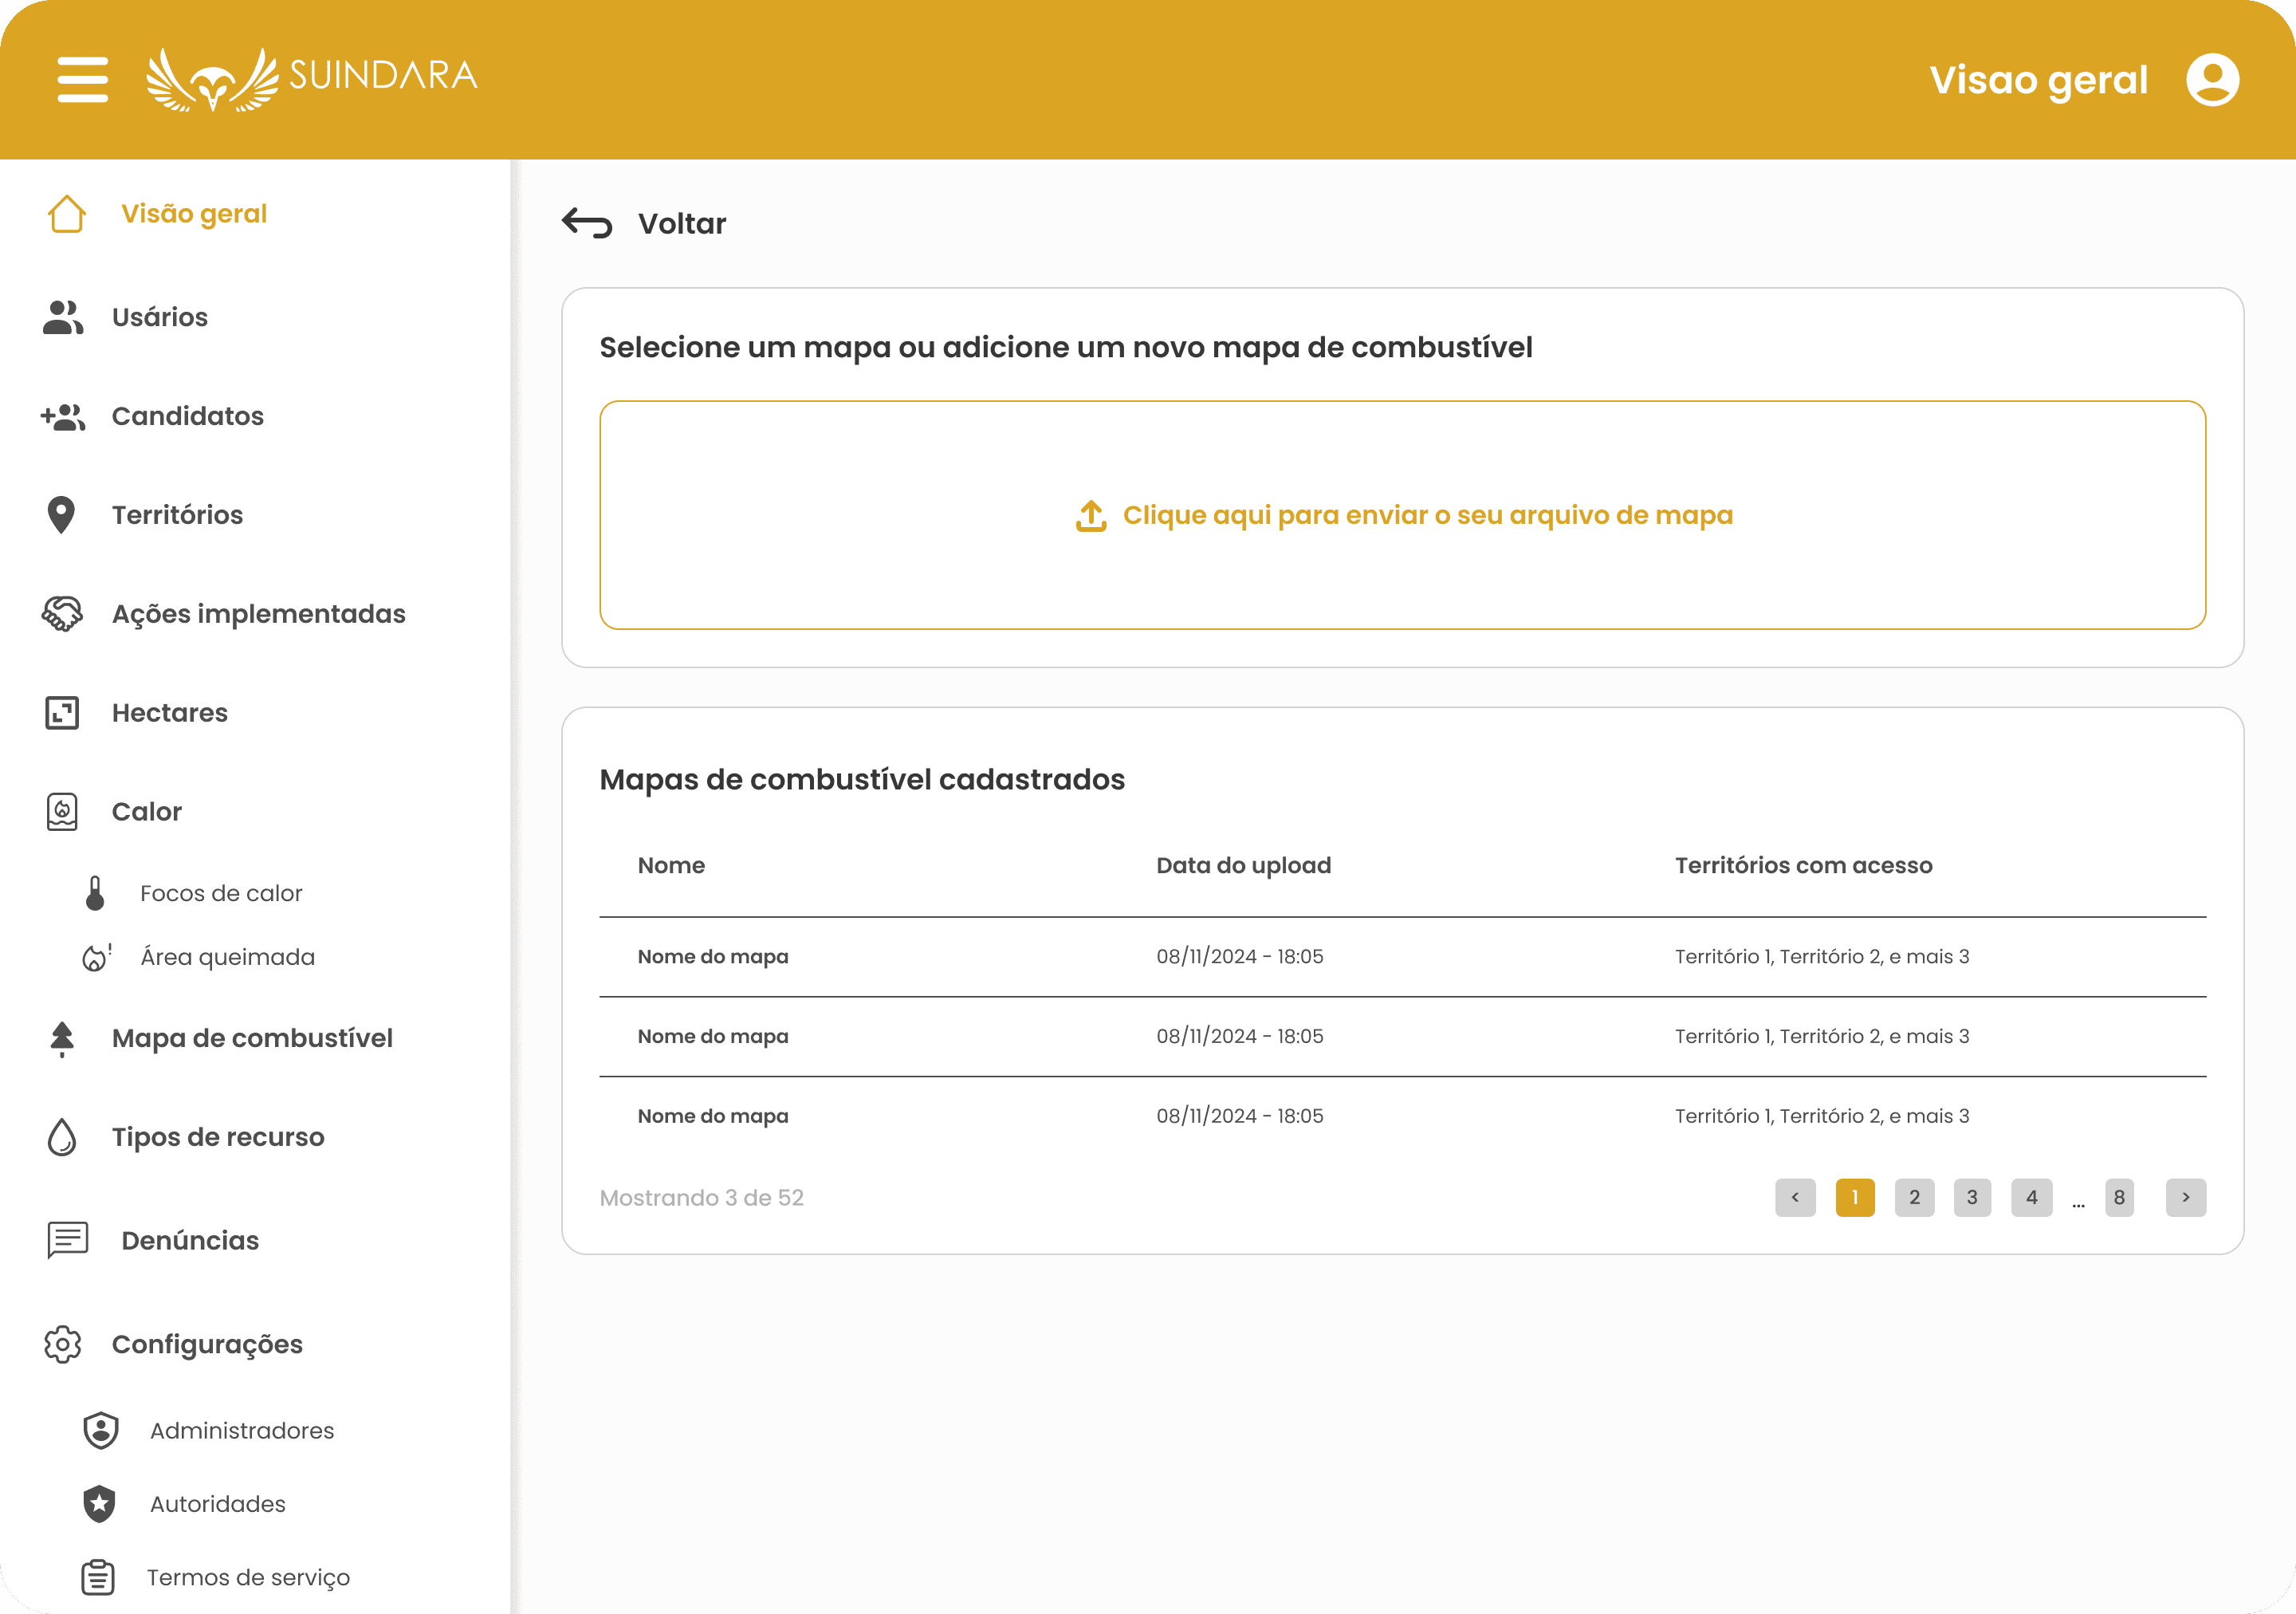Click the chat message icon for Denúncias
This screenshot has width=2296, height=1614.
pos(68,1240)
